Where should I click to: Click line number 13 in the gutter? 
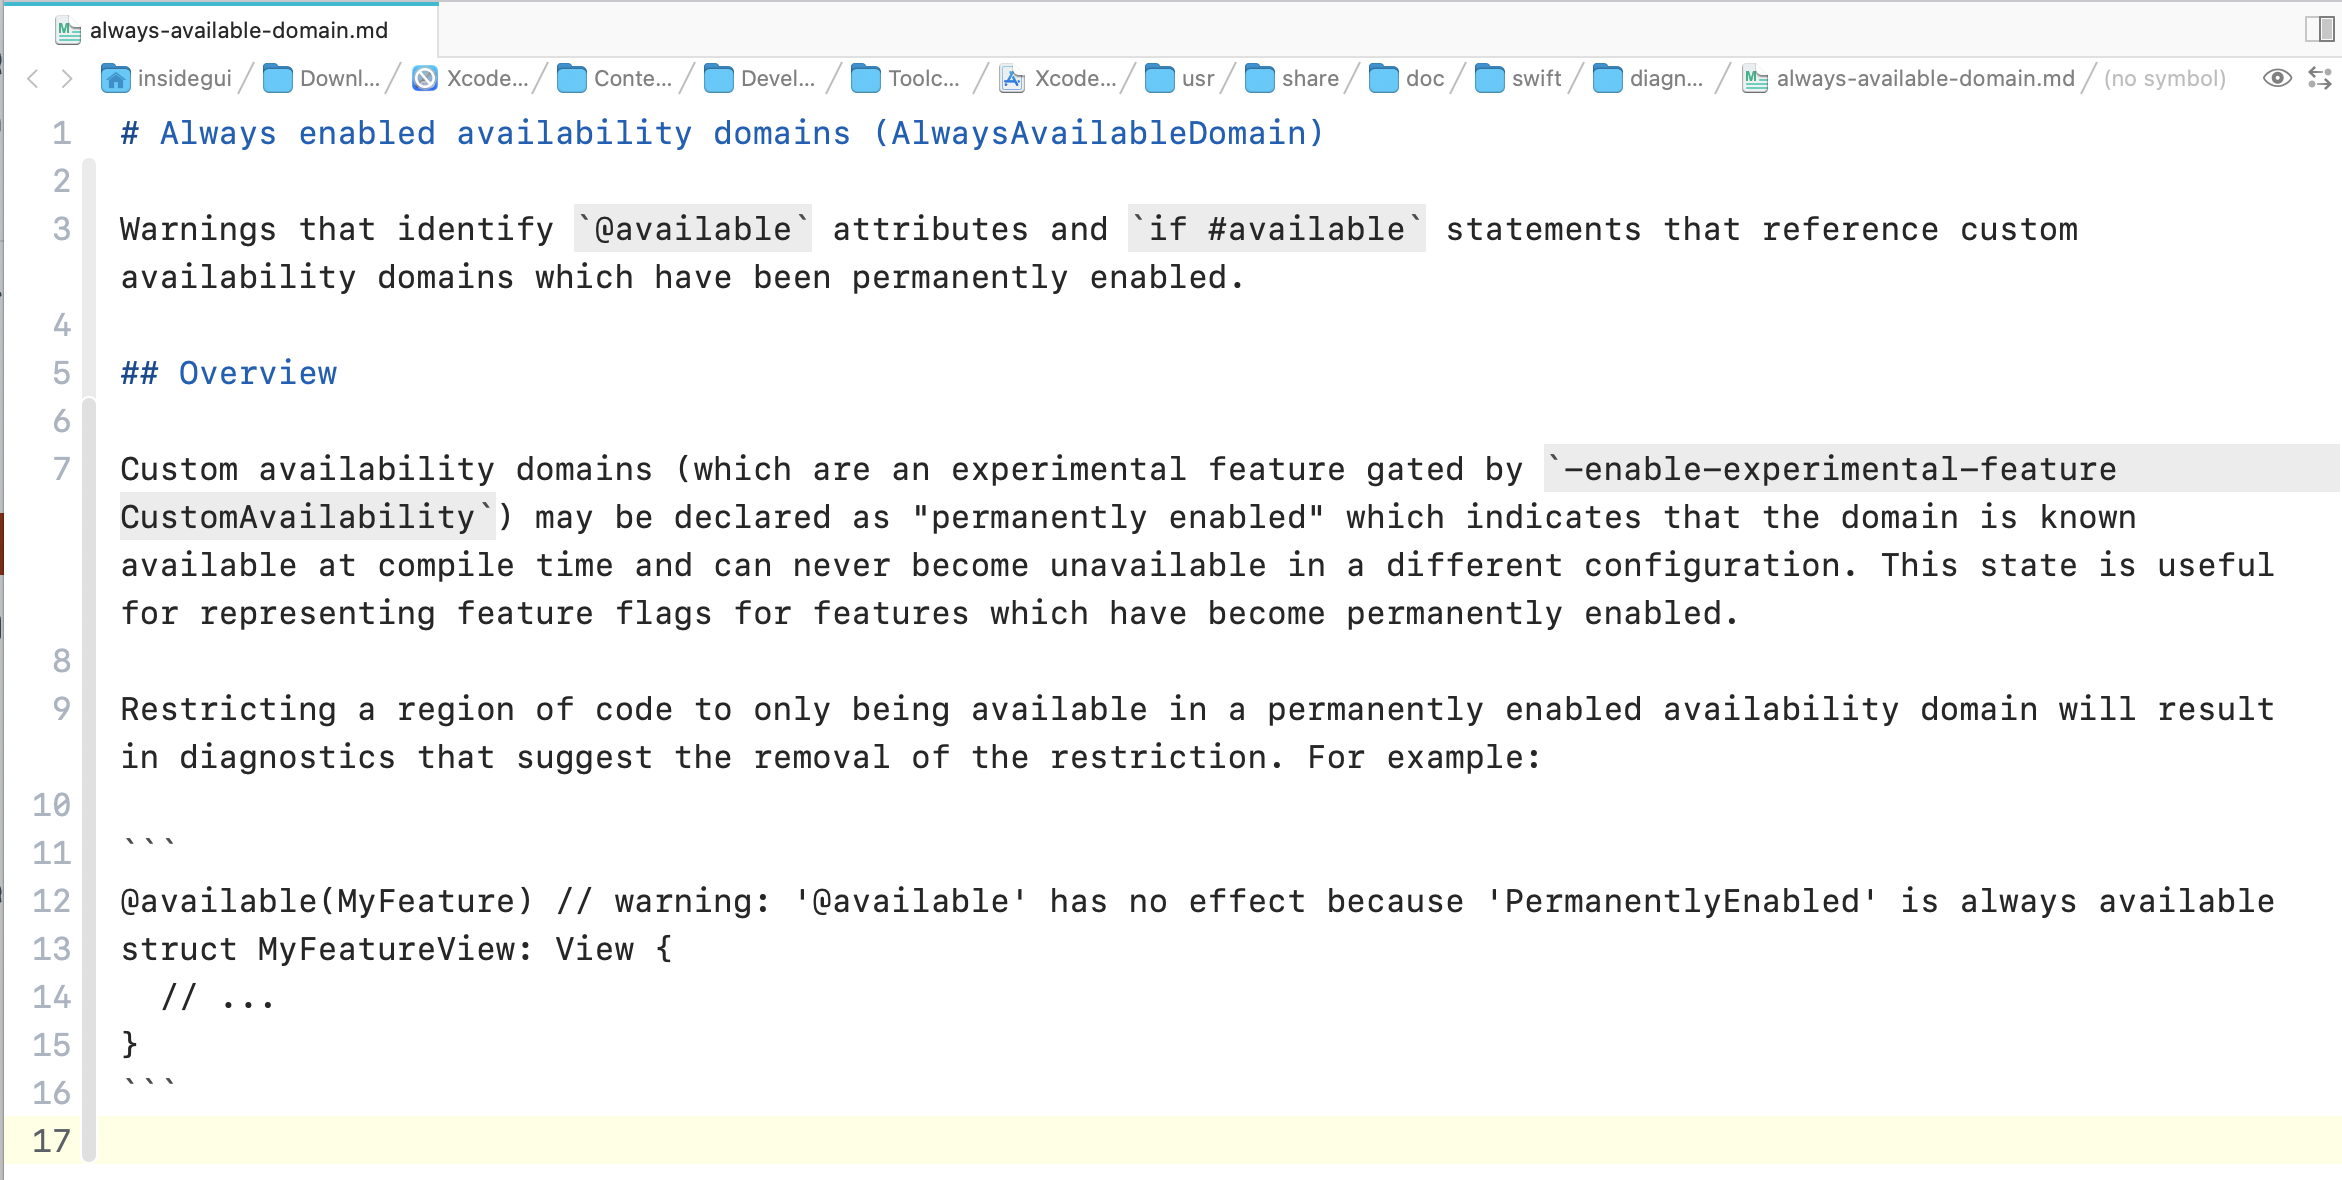(x=52, y=949)
